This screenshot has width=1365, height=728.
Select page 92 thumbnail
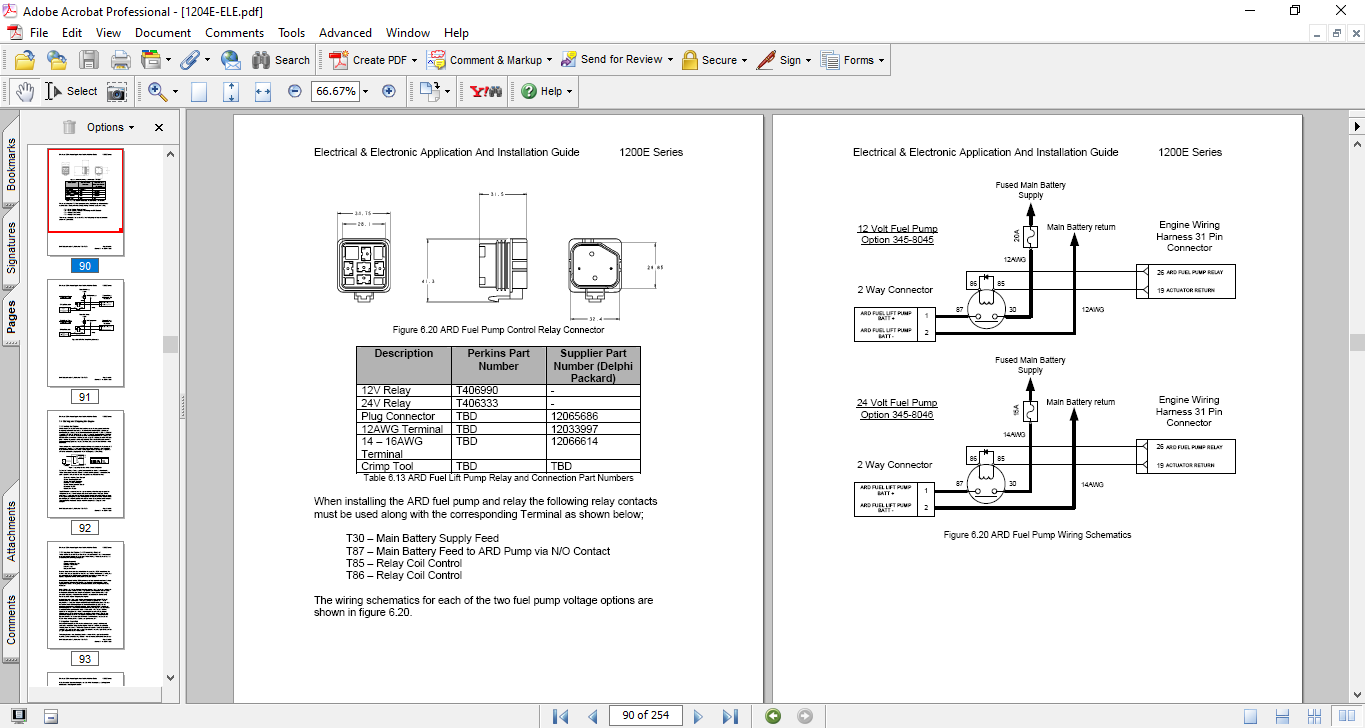pos(85,465)
